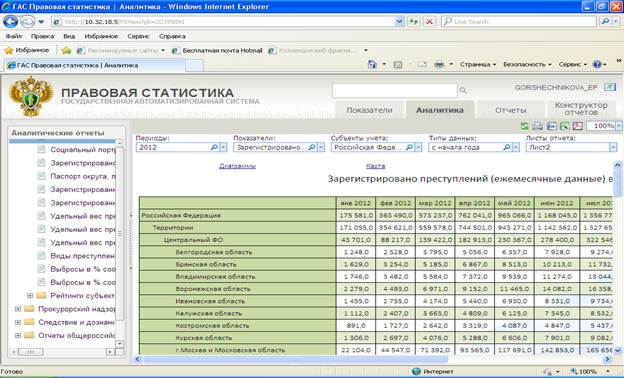Switch to the Отчеты tab
Viewport: 624px width, 378px height.
tap(511, 110)
